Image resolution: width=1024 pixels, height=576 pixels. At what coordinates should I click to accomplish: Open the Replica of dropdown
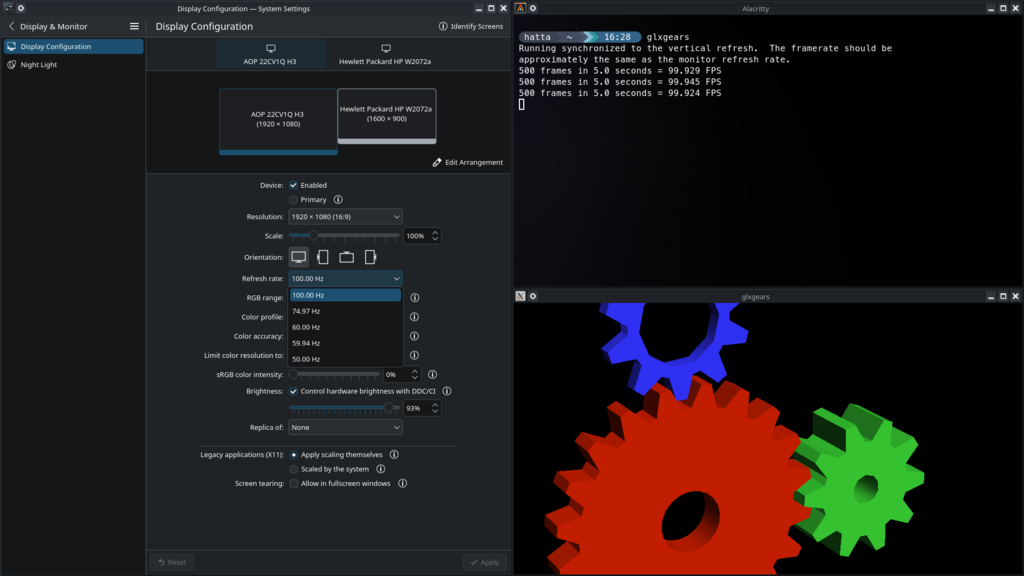(345, 428)
